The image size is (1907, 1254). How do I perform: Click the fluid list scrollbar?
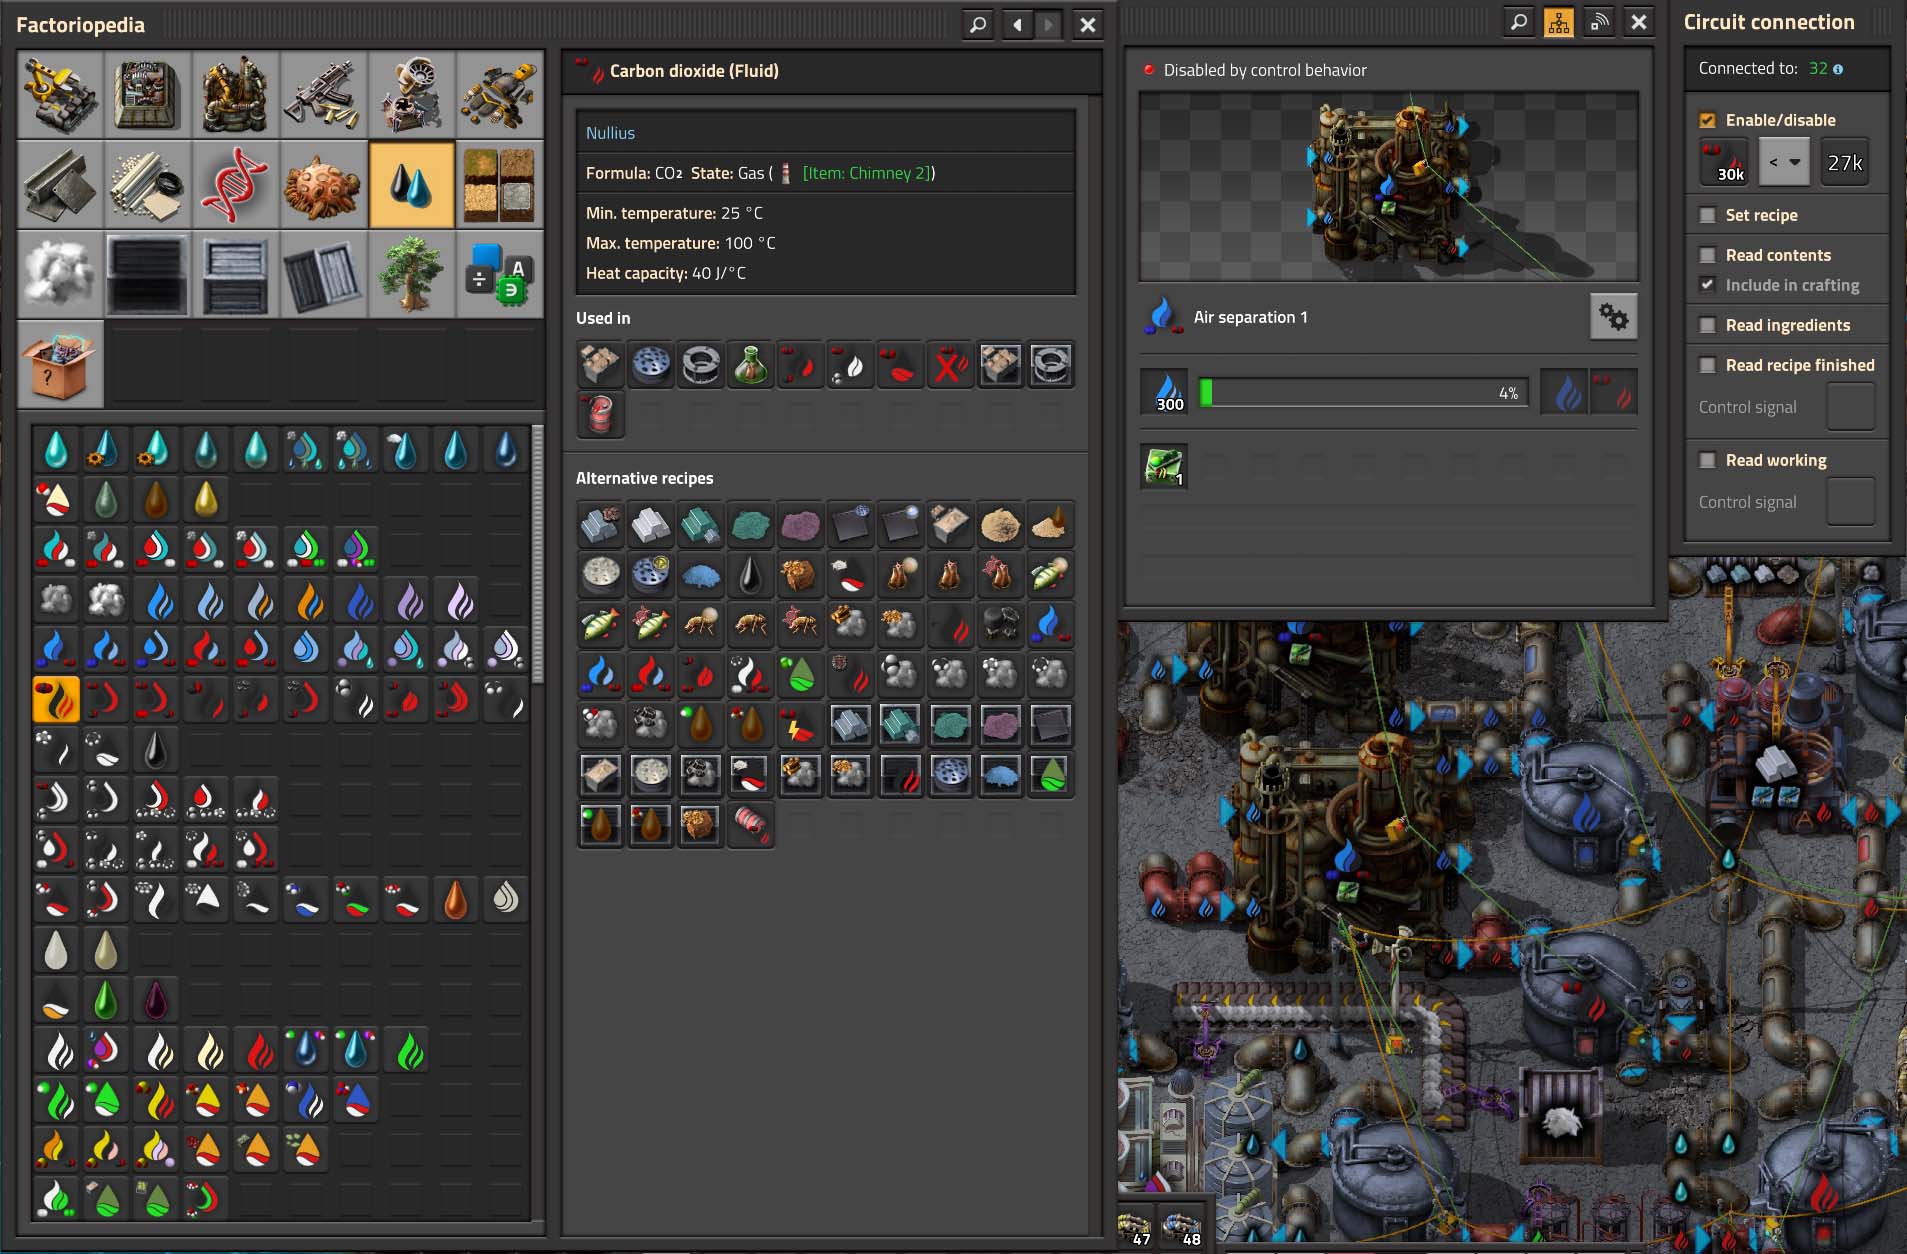(538, 554)
